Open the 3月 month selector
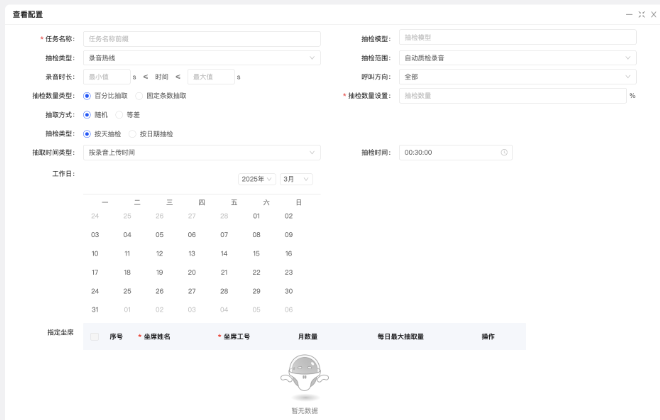Viewport: 660px width, 420px height. tap(296, 179)
